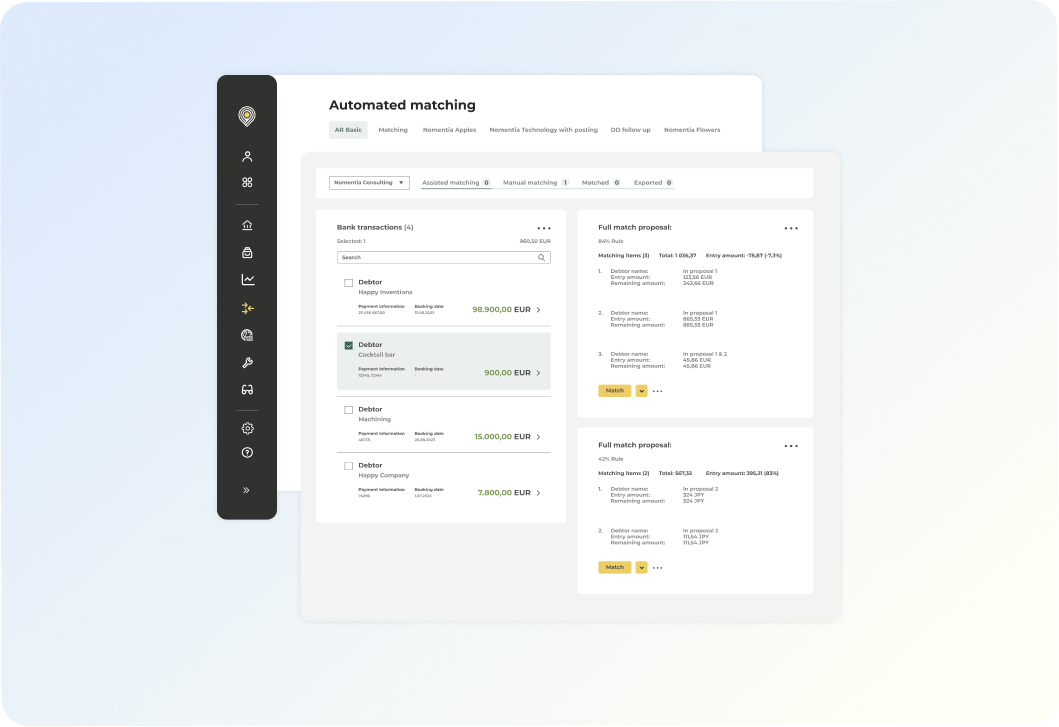Switch to the Manual matching tab
The height and width of the screenshot is (727, 1059).
click(x=530, y=182)
